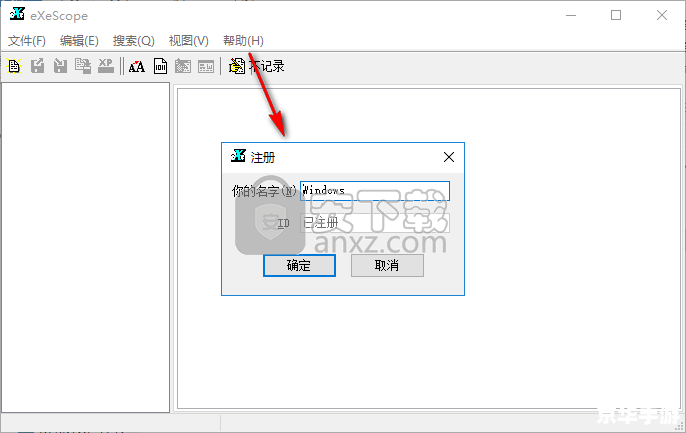Click the save-as copy toolbar icon
The width and height of the screenshot is (686, 433).
tap(83, 66)
